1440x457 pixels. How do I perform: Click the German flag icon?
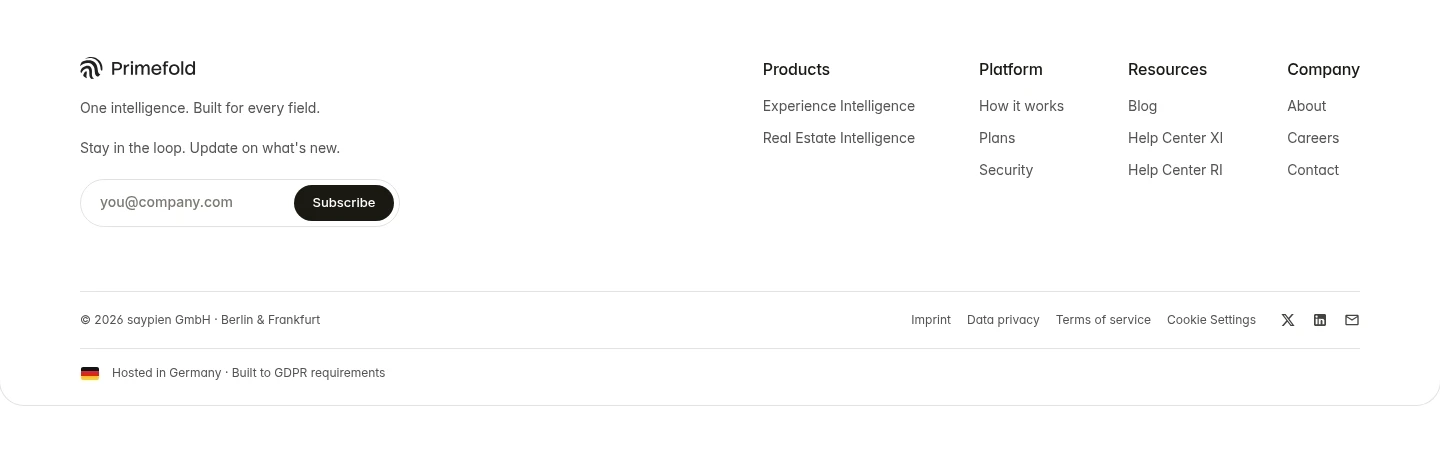(90, 373)
